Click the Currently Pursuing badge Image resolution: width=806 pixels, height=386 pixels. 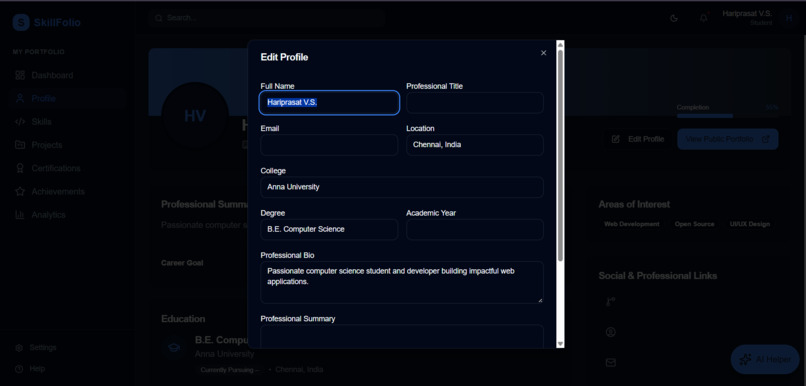click(229, 370)
